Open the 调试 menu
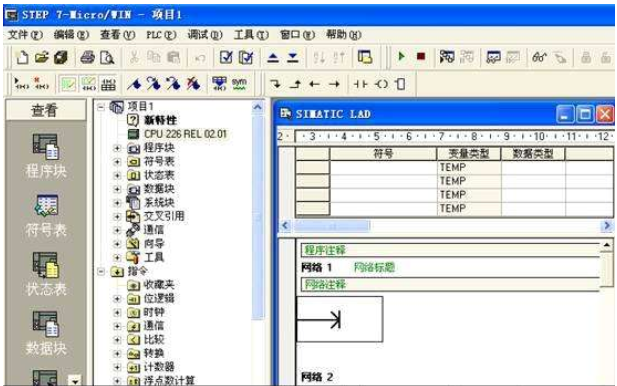617x386 pixels. (x=205, y=35)
